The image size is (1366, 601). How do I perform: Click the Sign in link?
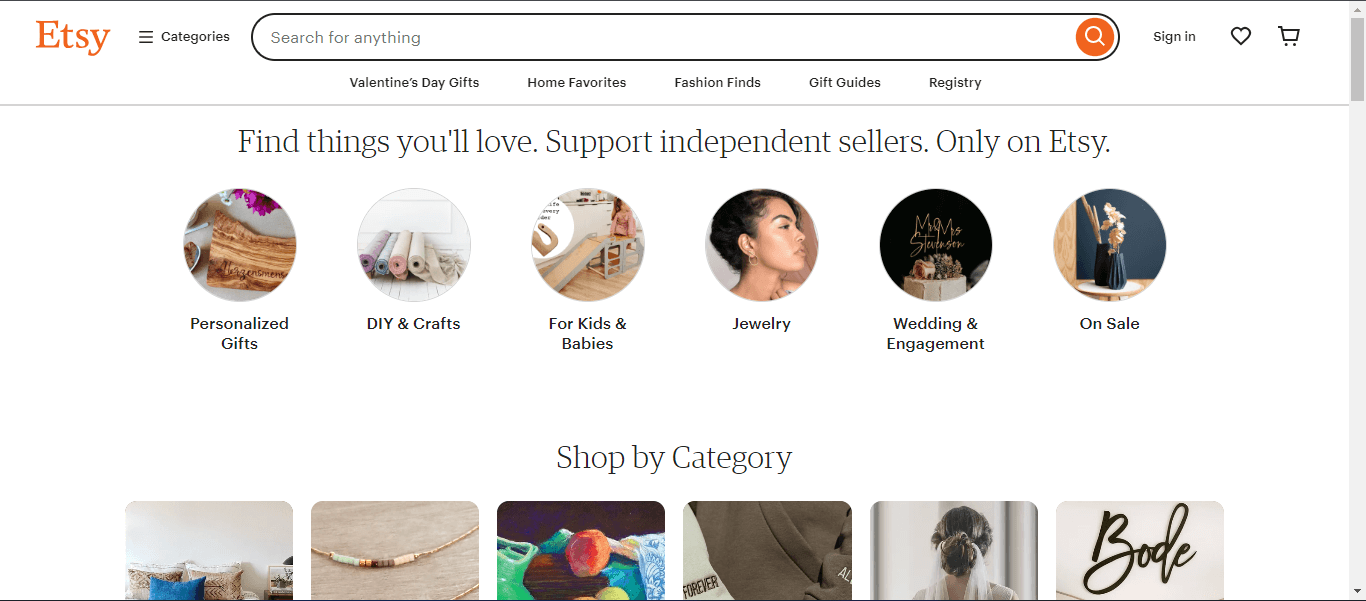coord(1174,36)
